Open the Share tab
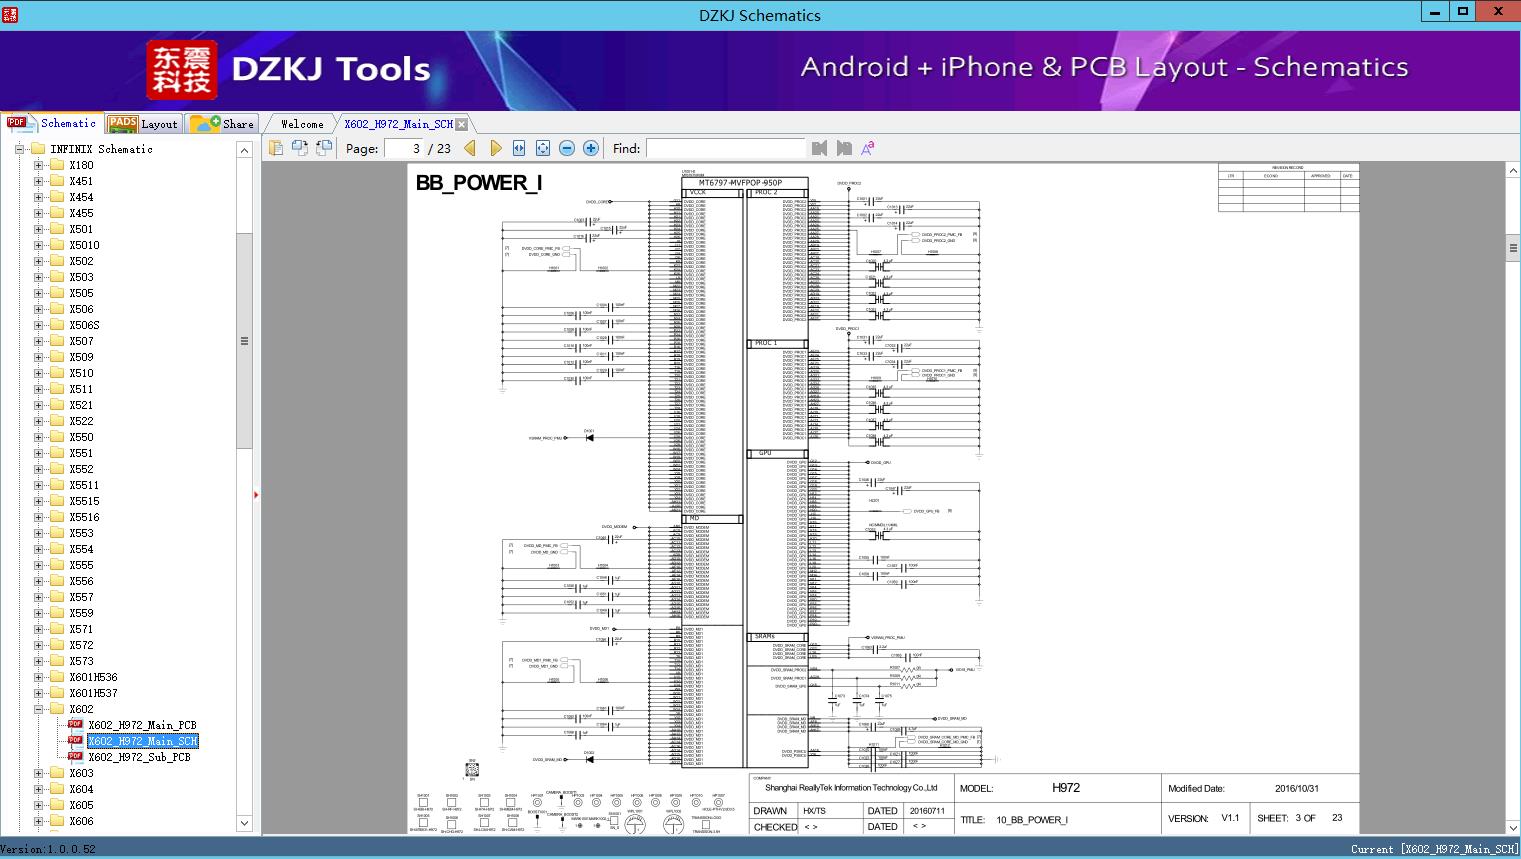The height and width of the screenshot is (859, 1521). 222,124
